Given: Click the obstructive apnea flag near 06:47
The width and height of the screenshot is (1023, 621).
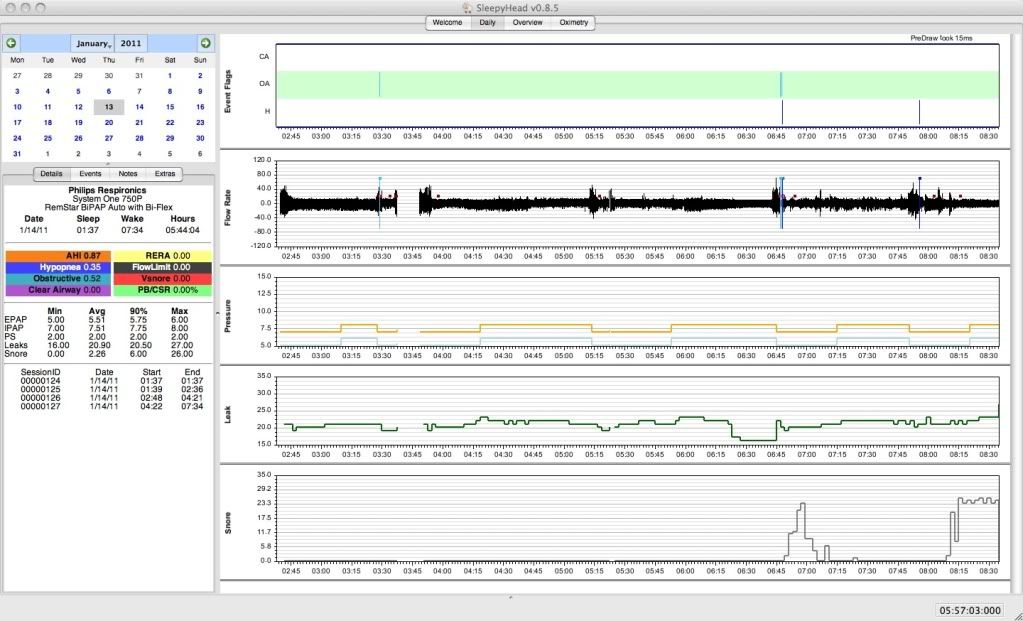Looking at the screenshot, I should coord(781,84).
